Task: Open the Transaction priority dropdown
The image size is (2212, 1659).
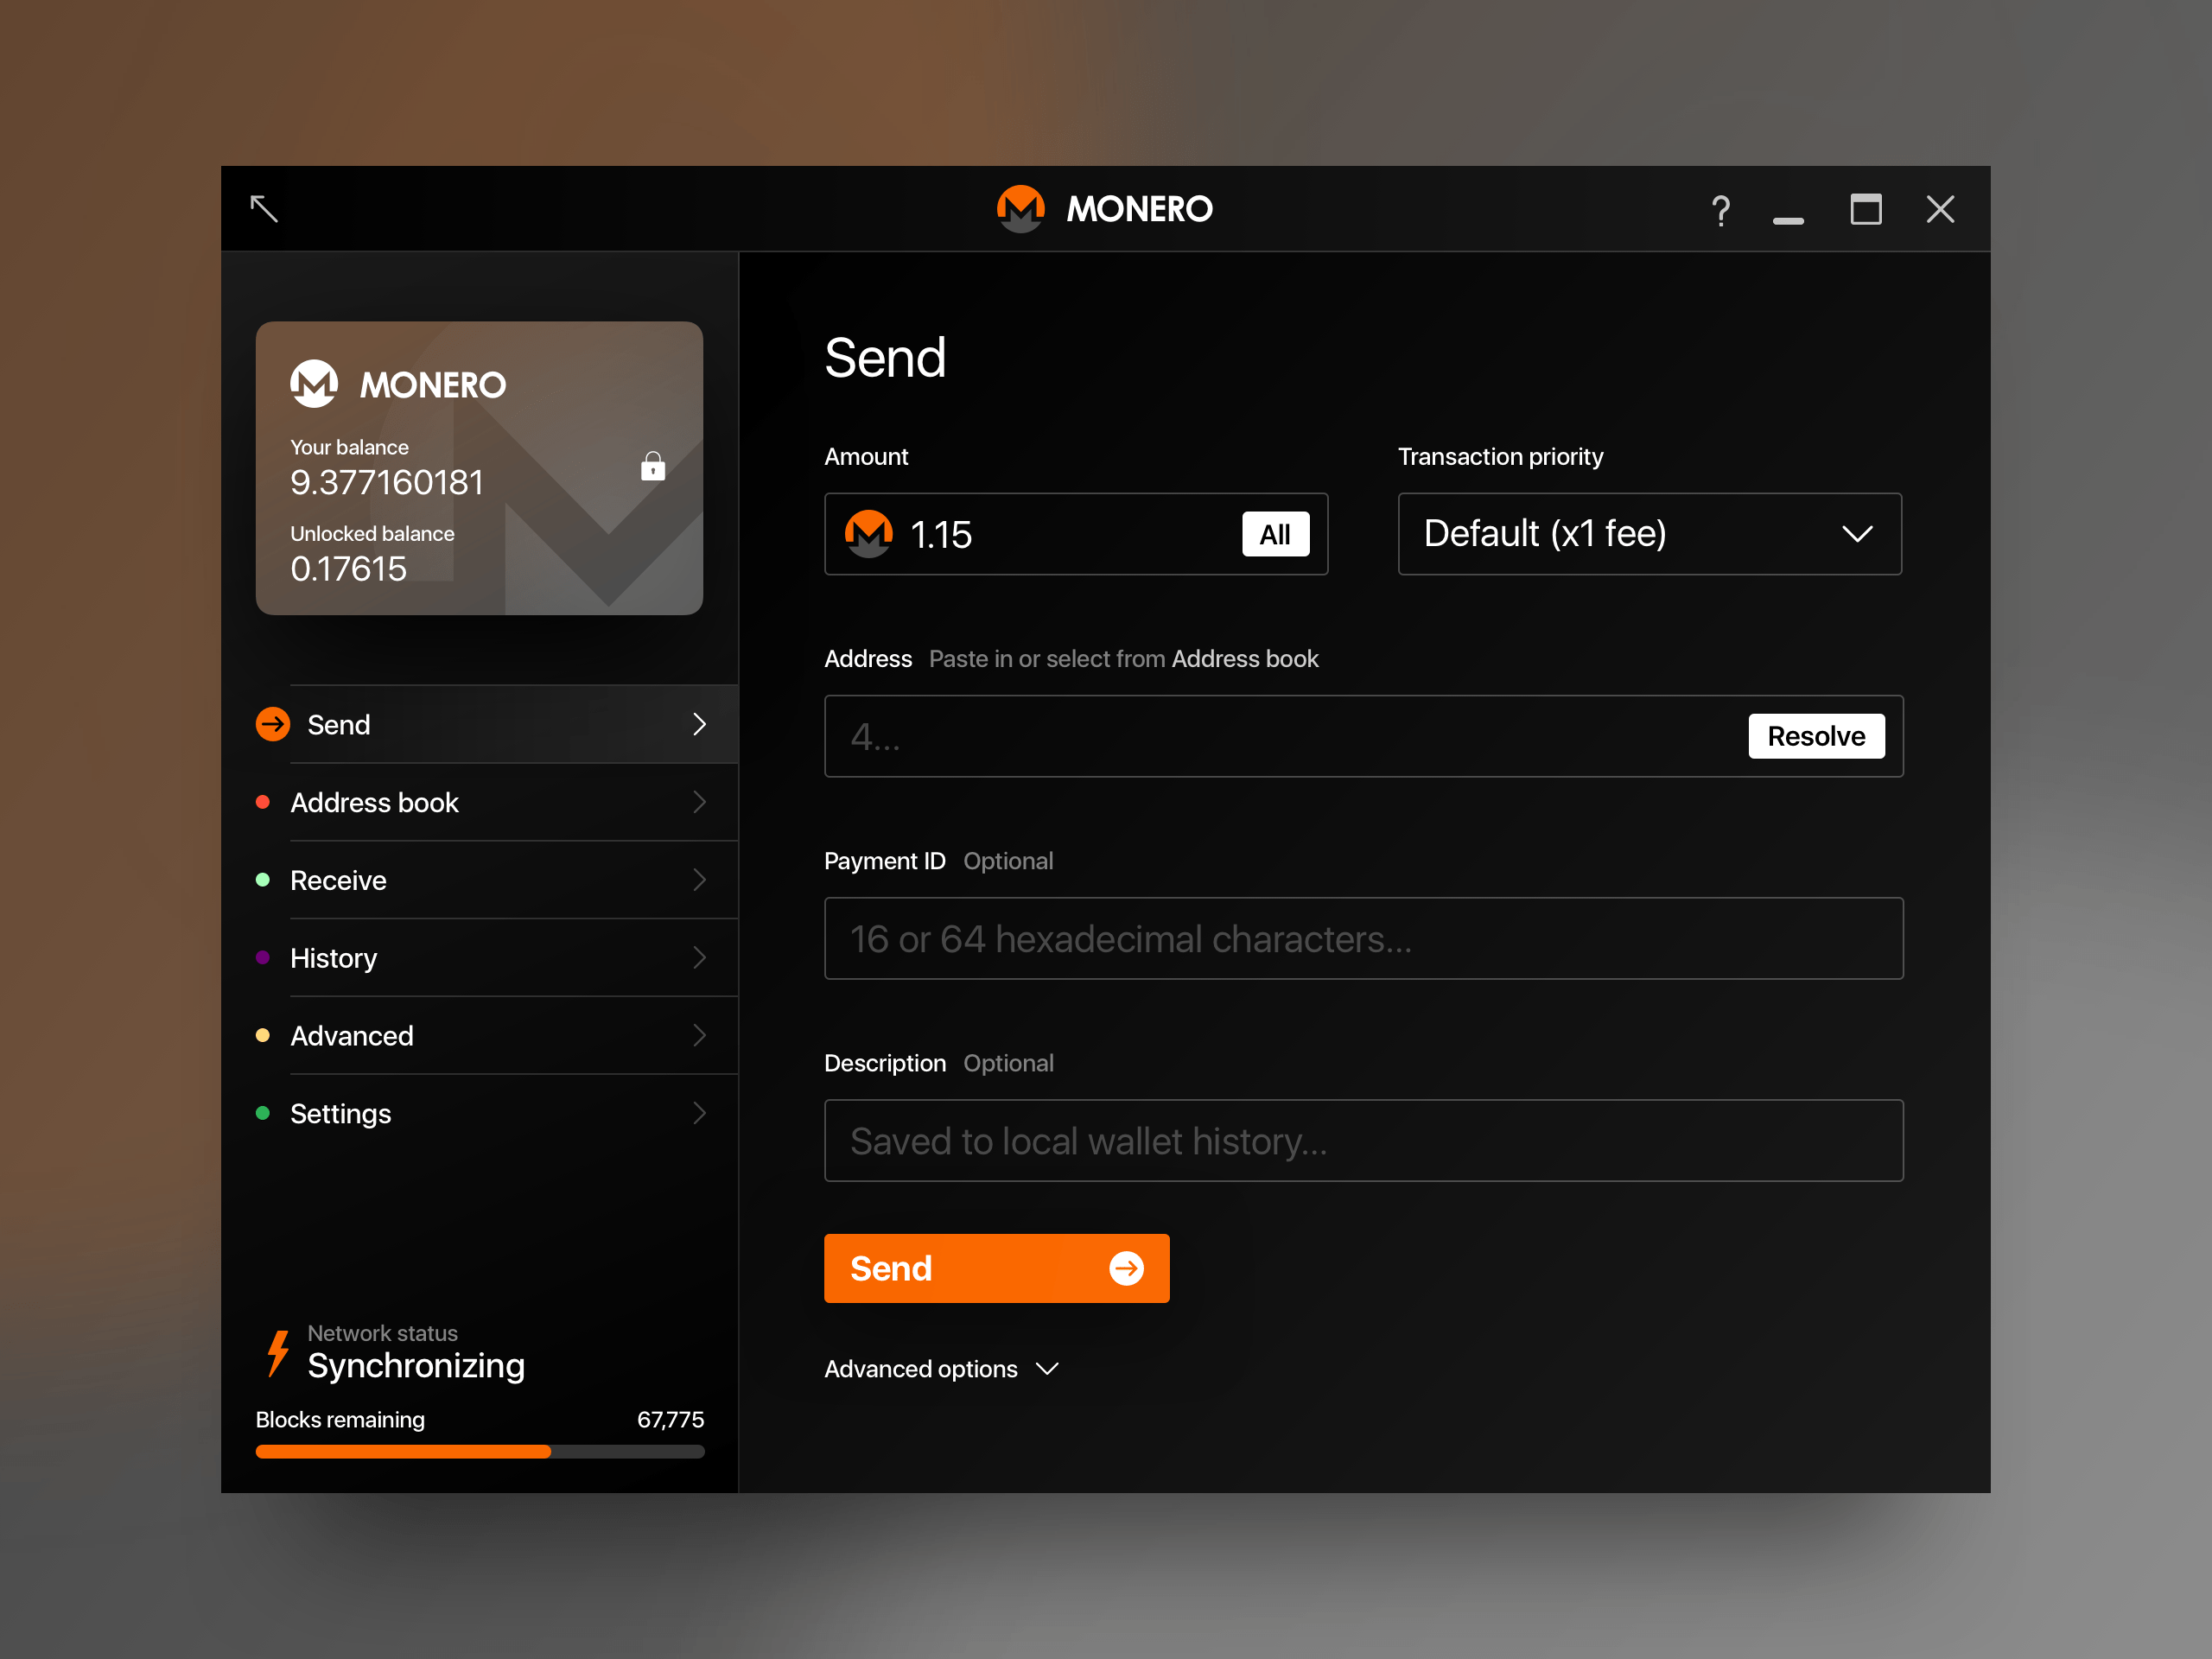Action: tap(1649, 534)
